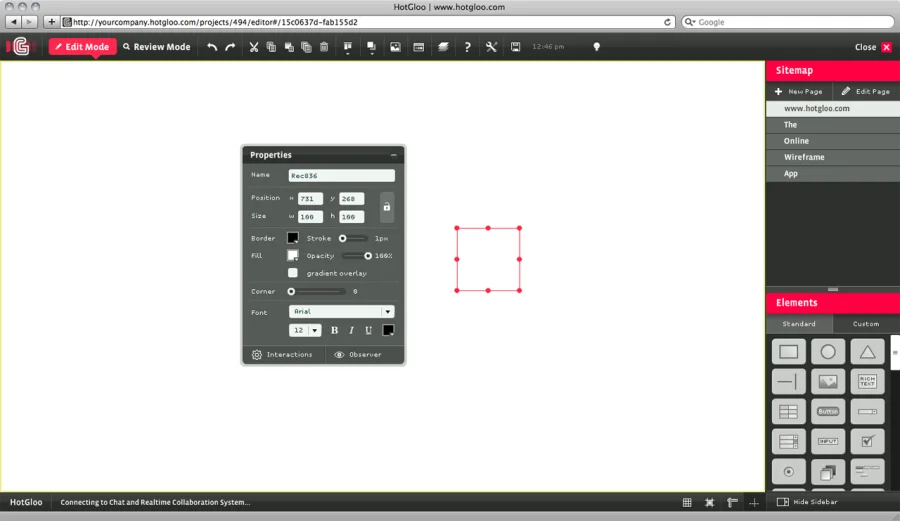This screenshot has height=521, width=900.
Task: Click the New Page button
Action: click(x=799, y=91)
